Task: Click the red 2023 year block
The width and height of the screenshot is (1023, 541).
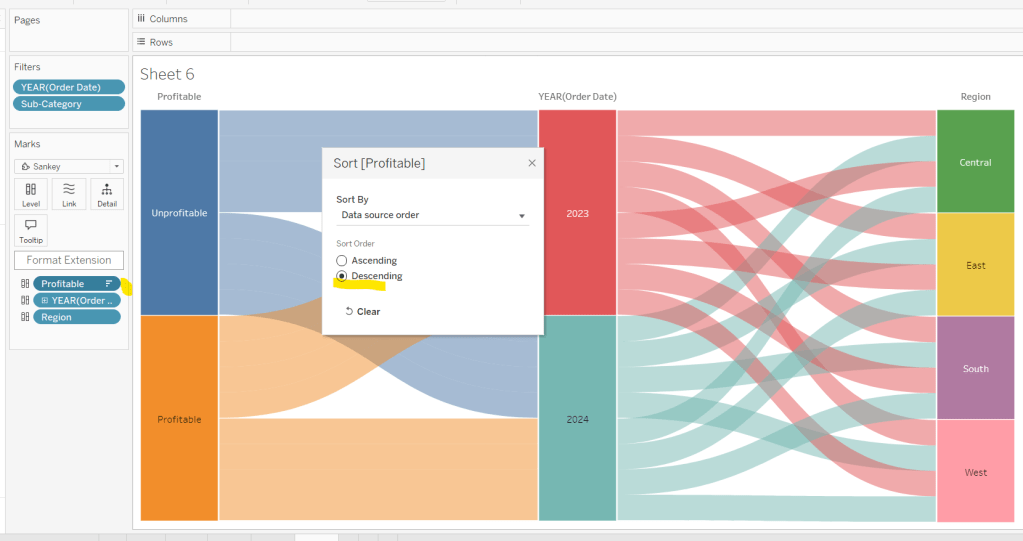Action: coord(577,213)
